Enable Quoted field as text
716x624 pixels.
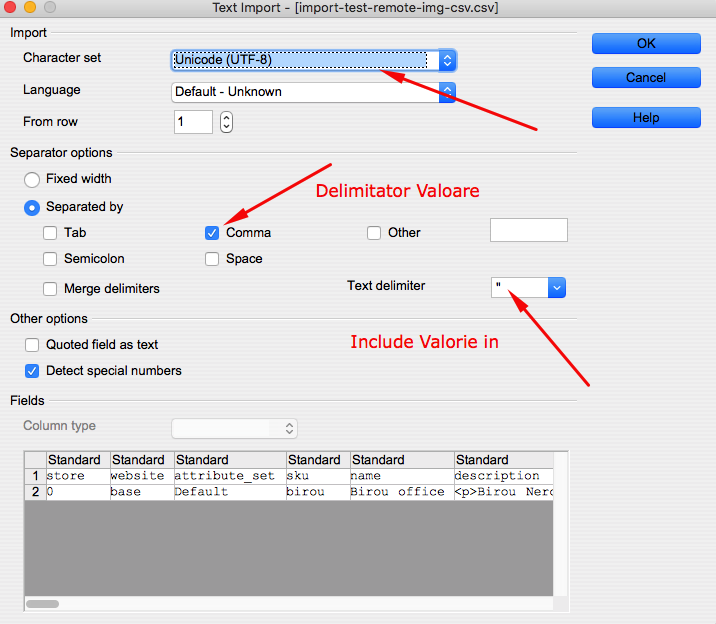32,345
